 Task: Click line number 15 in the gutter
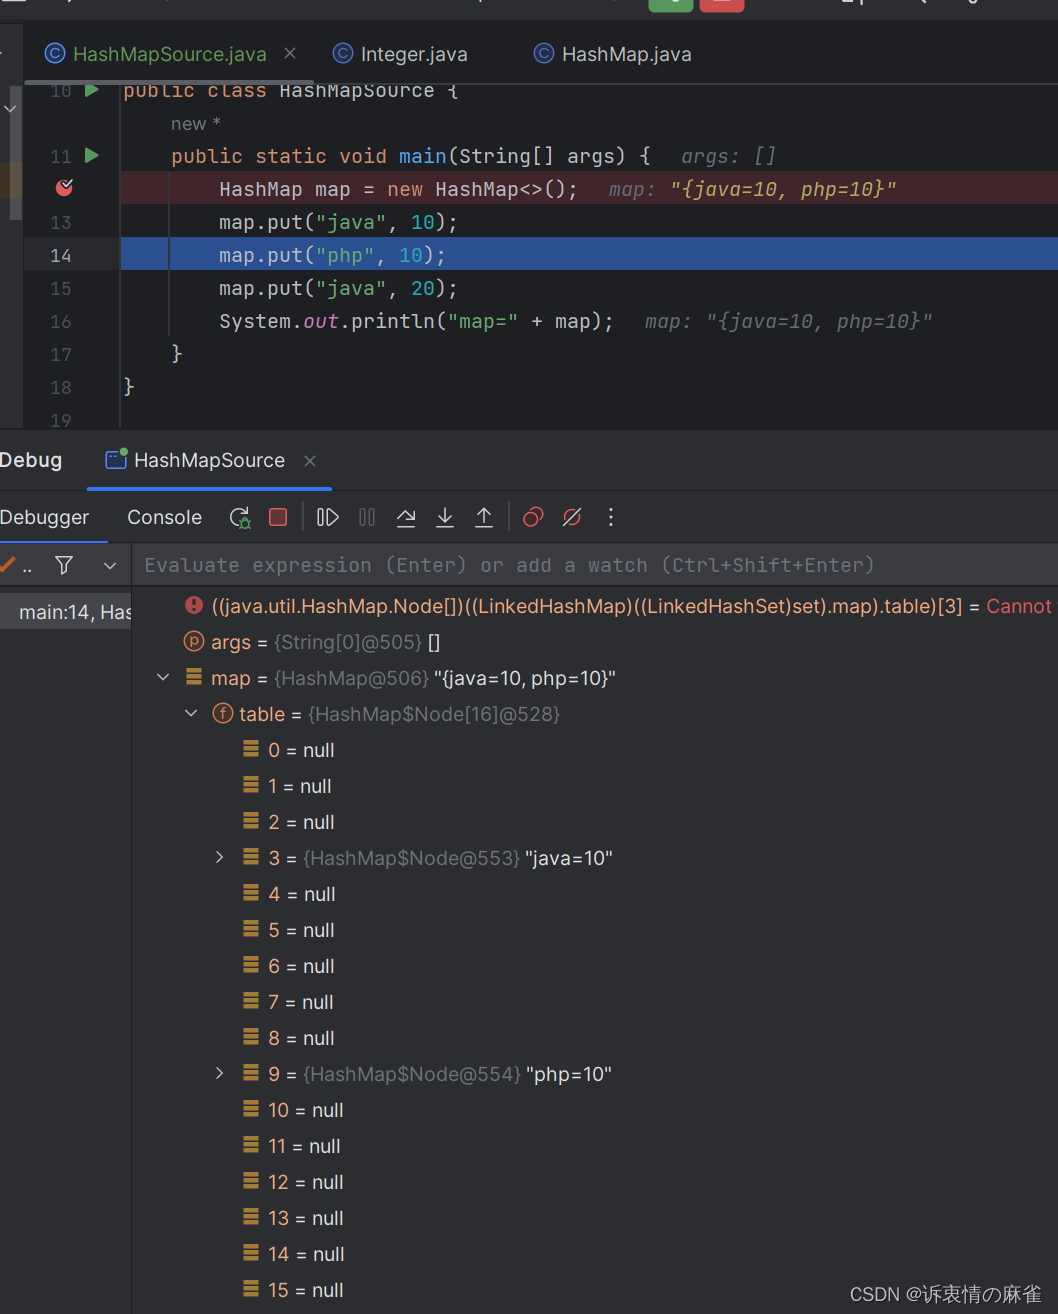[61, 288]
